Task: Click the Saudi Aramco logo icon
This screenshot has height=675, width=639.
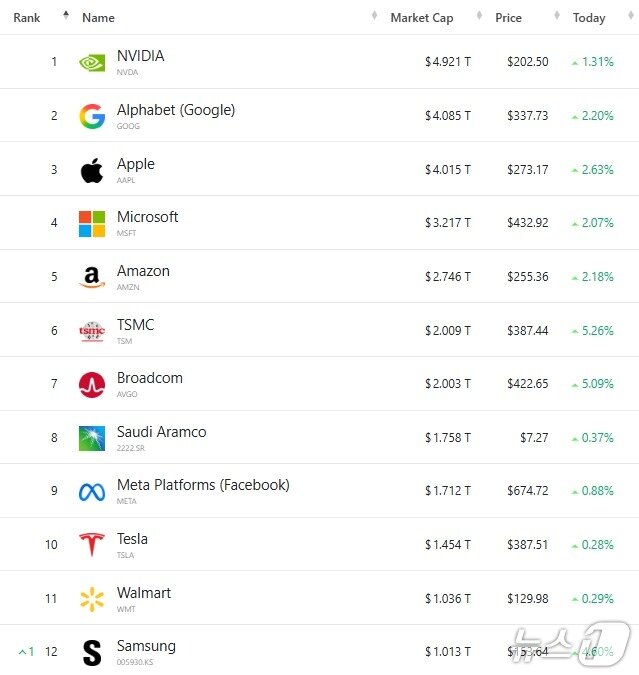Action: [92, 438]
